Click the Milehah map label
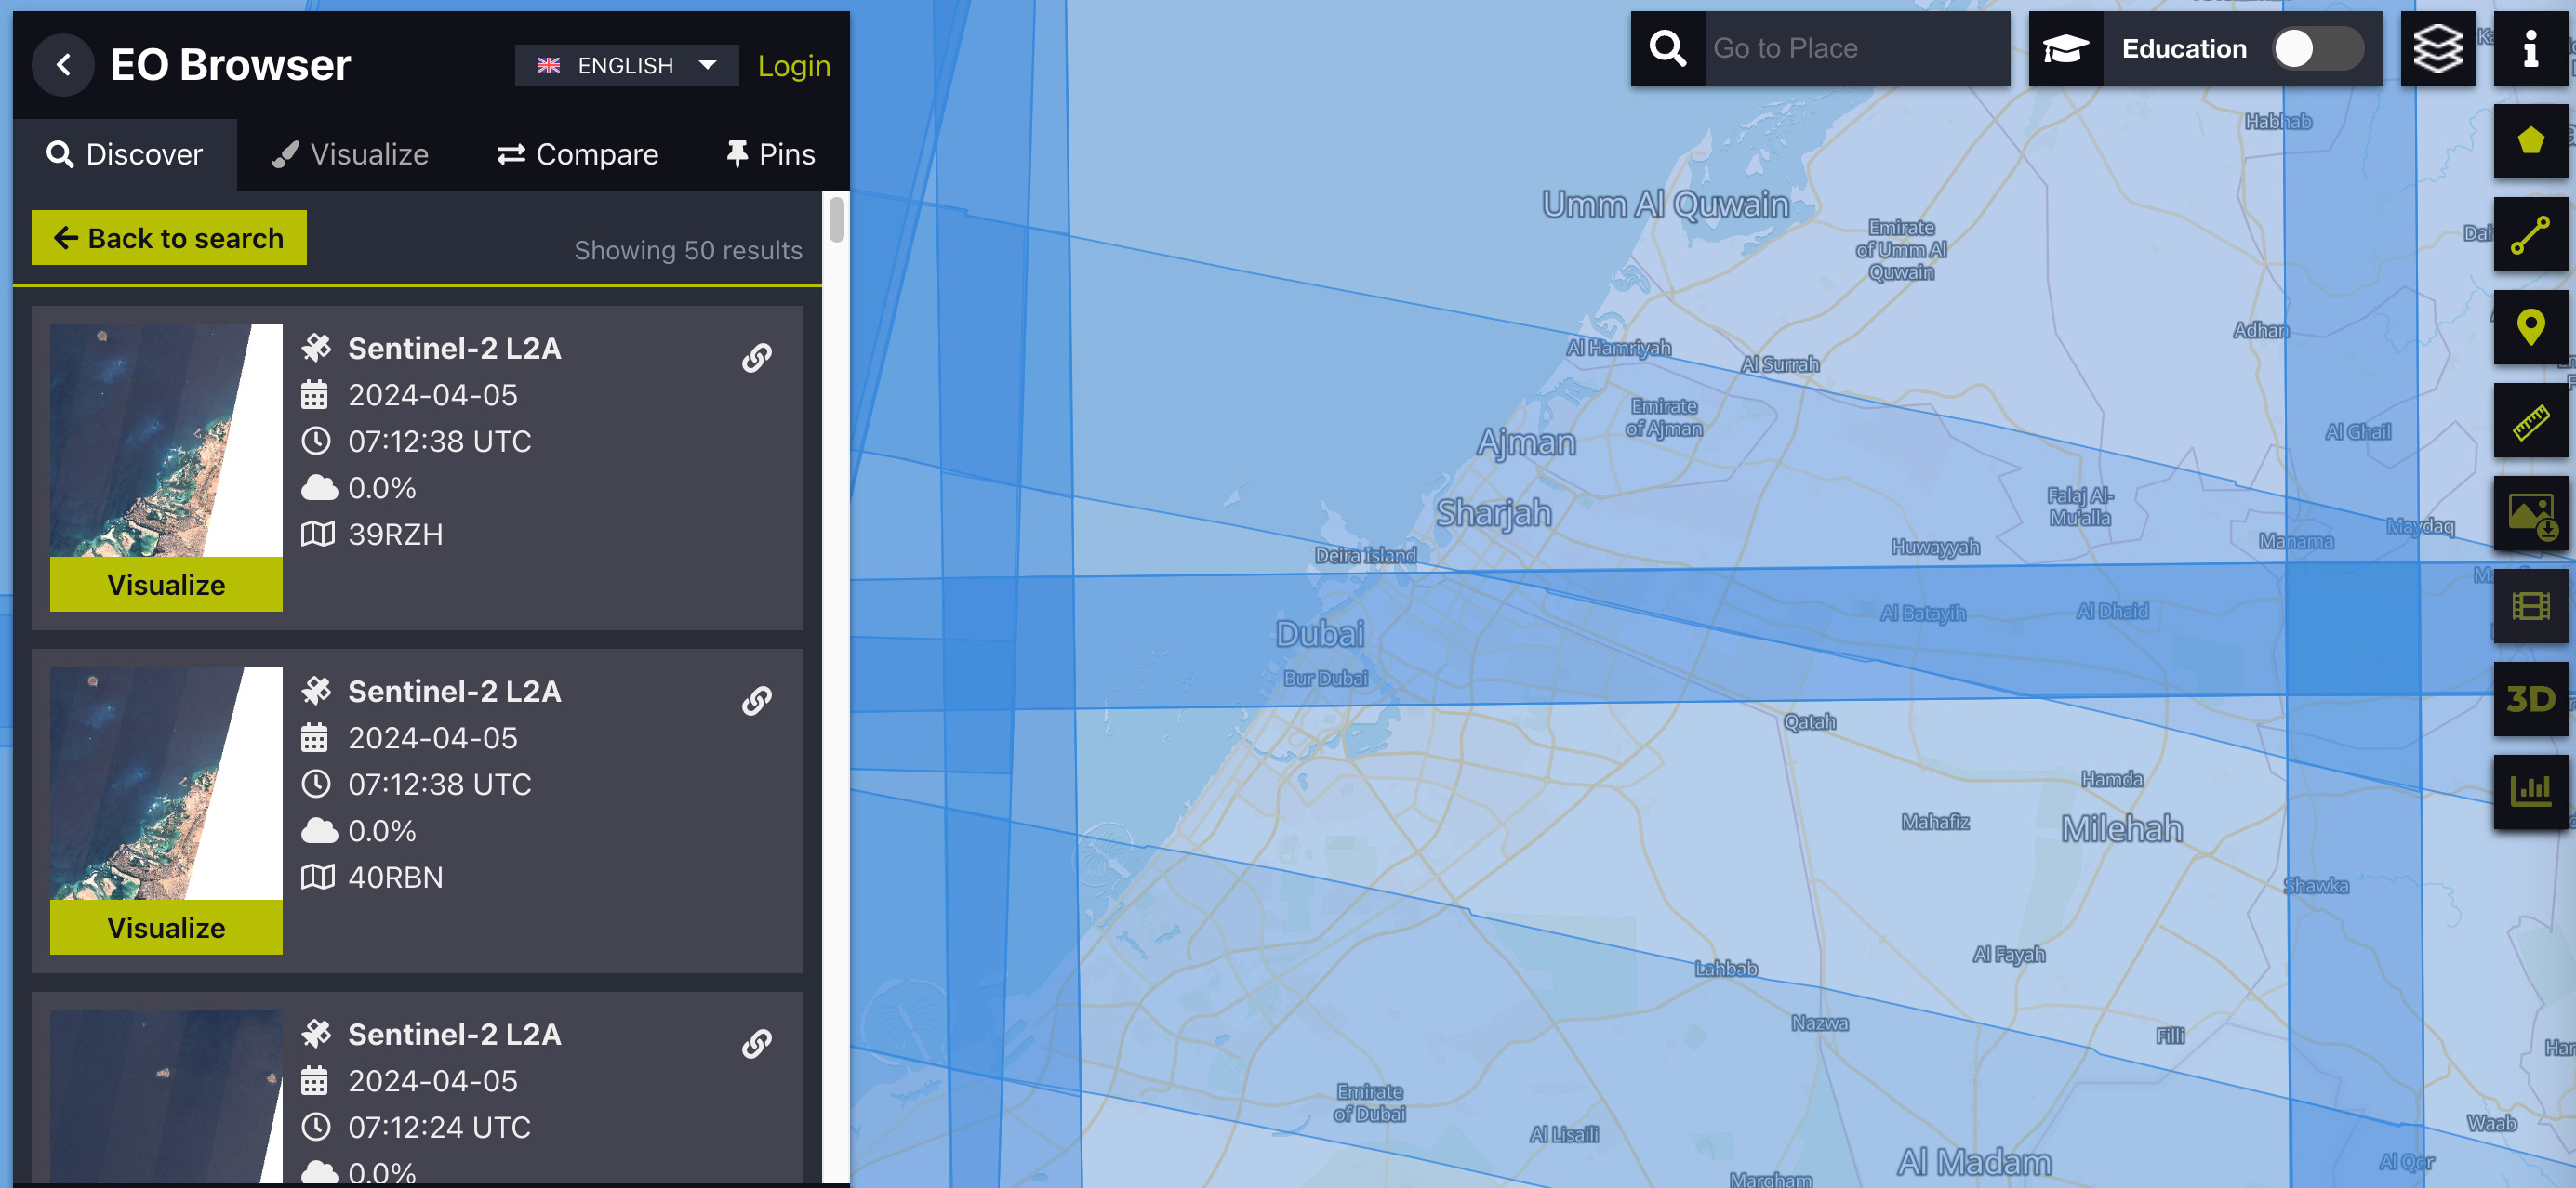2576x1188 pixels. [2121, 828]
